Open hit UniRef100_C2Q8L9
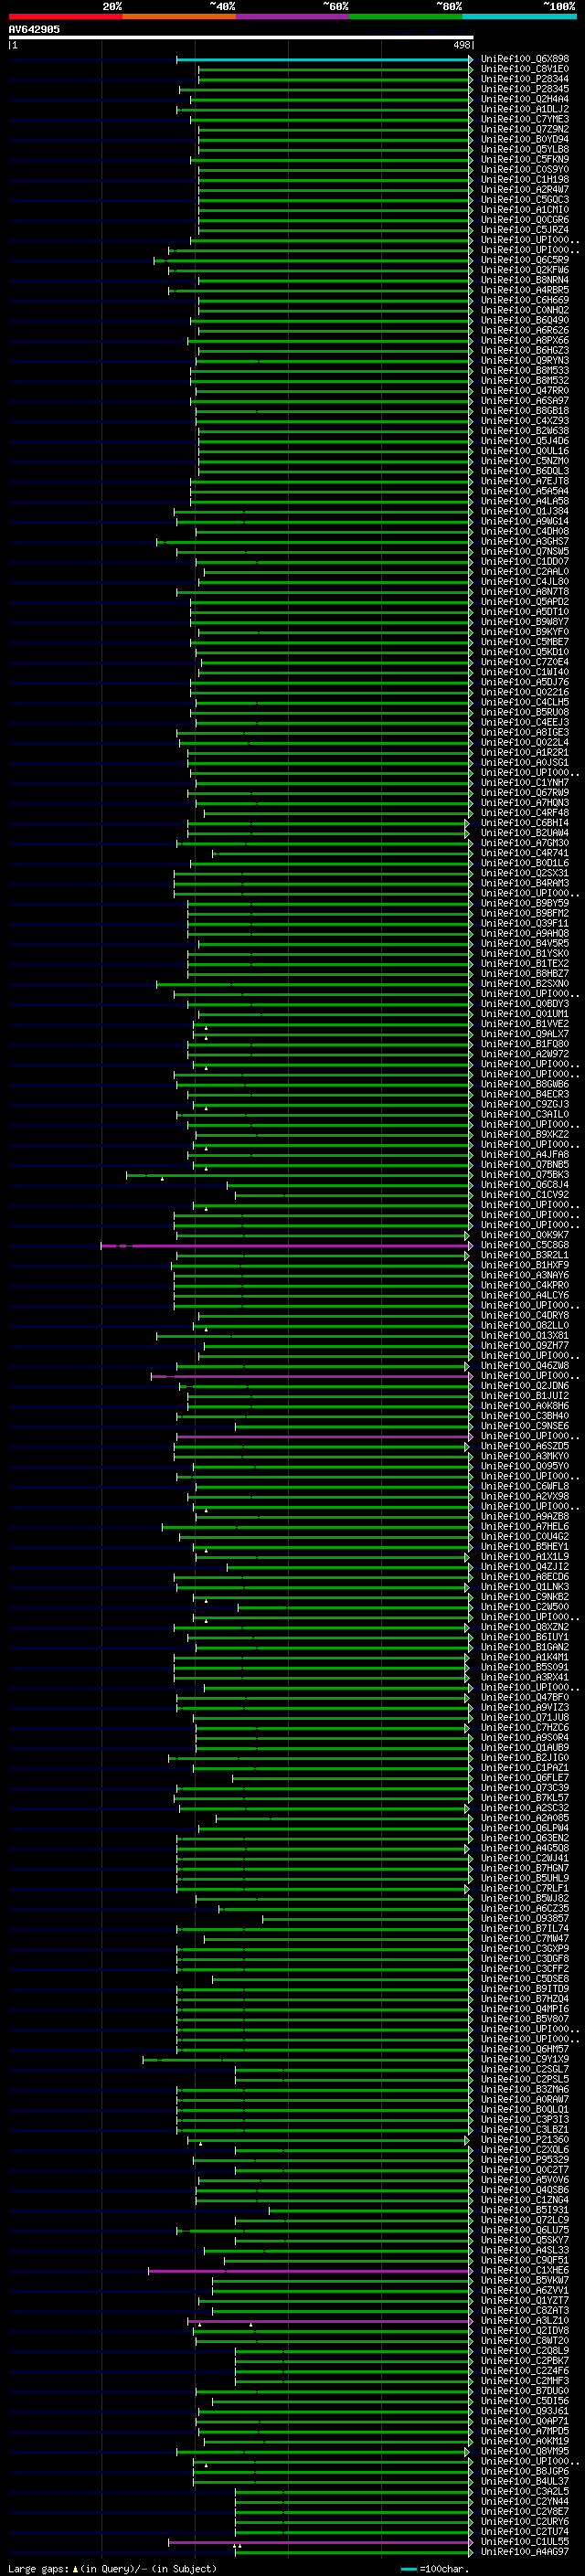Image resolution: width=585 pixels, height=2576 pixels. coord(525,2350)
